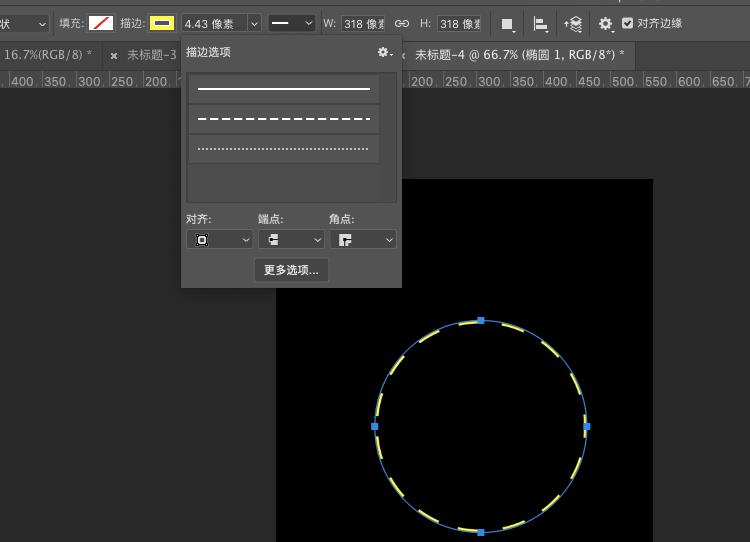Open the gear menu in 描边选项 panel
This screenshot has height=542, width=750.
(x=385, y=52)
